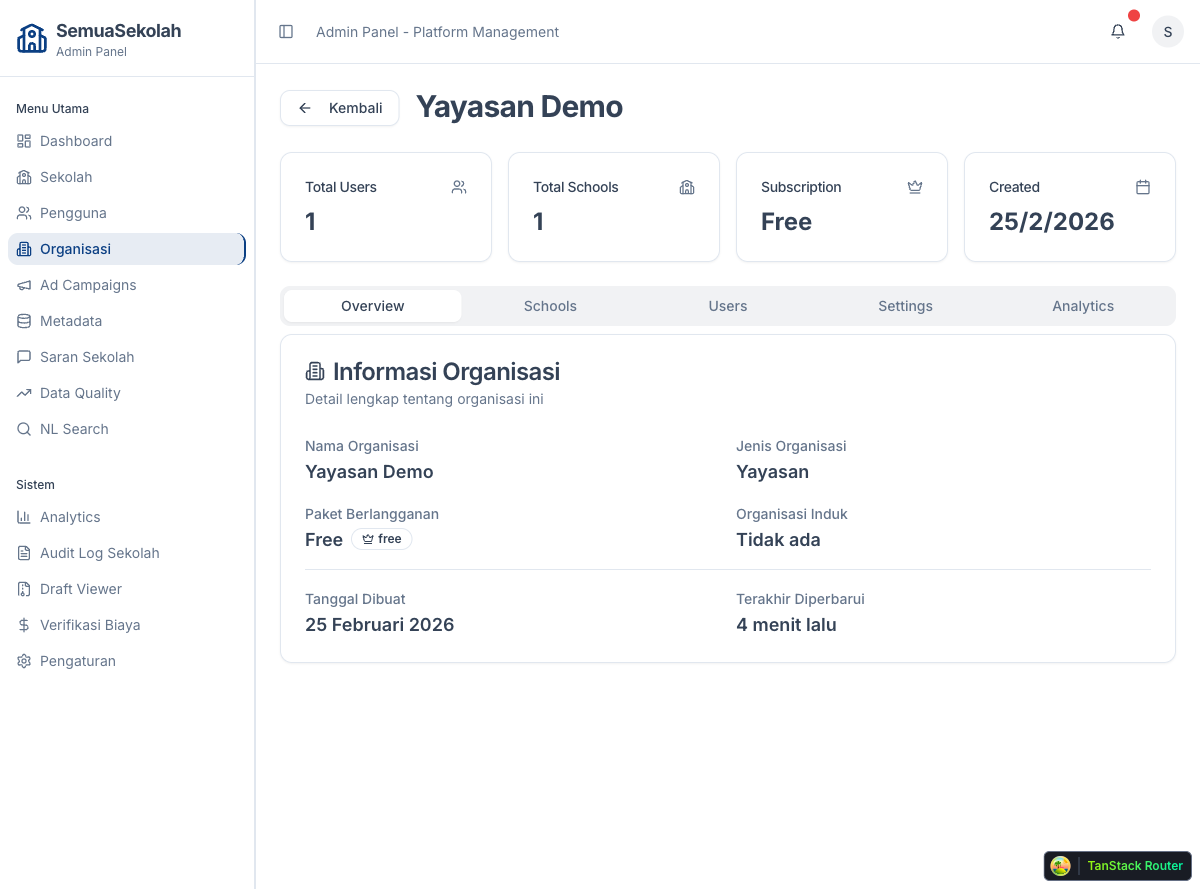1200x889 pixels.
Task: Open the Verifikasi Biaya dollar icon
Action: (x=23, y=625)
